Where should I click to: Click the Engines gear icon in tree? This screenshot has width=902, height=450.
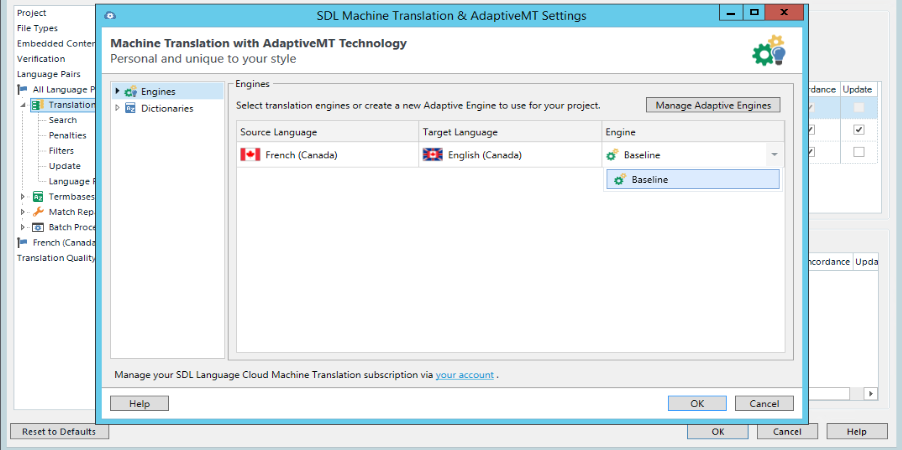click(130, 92)
